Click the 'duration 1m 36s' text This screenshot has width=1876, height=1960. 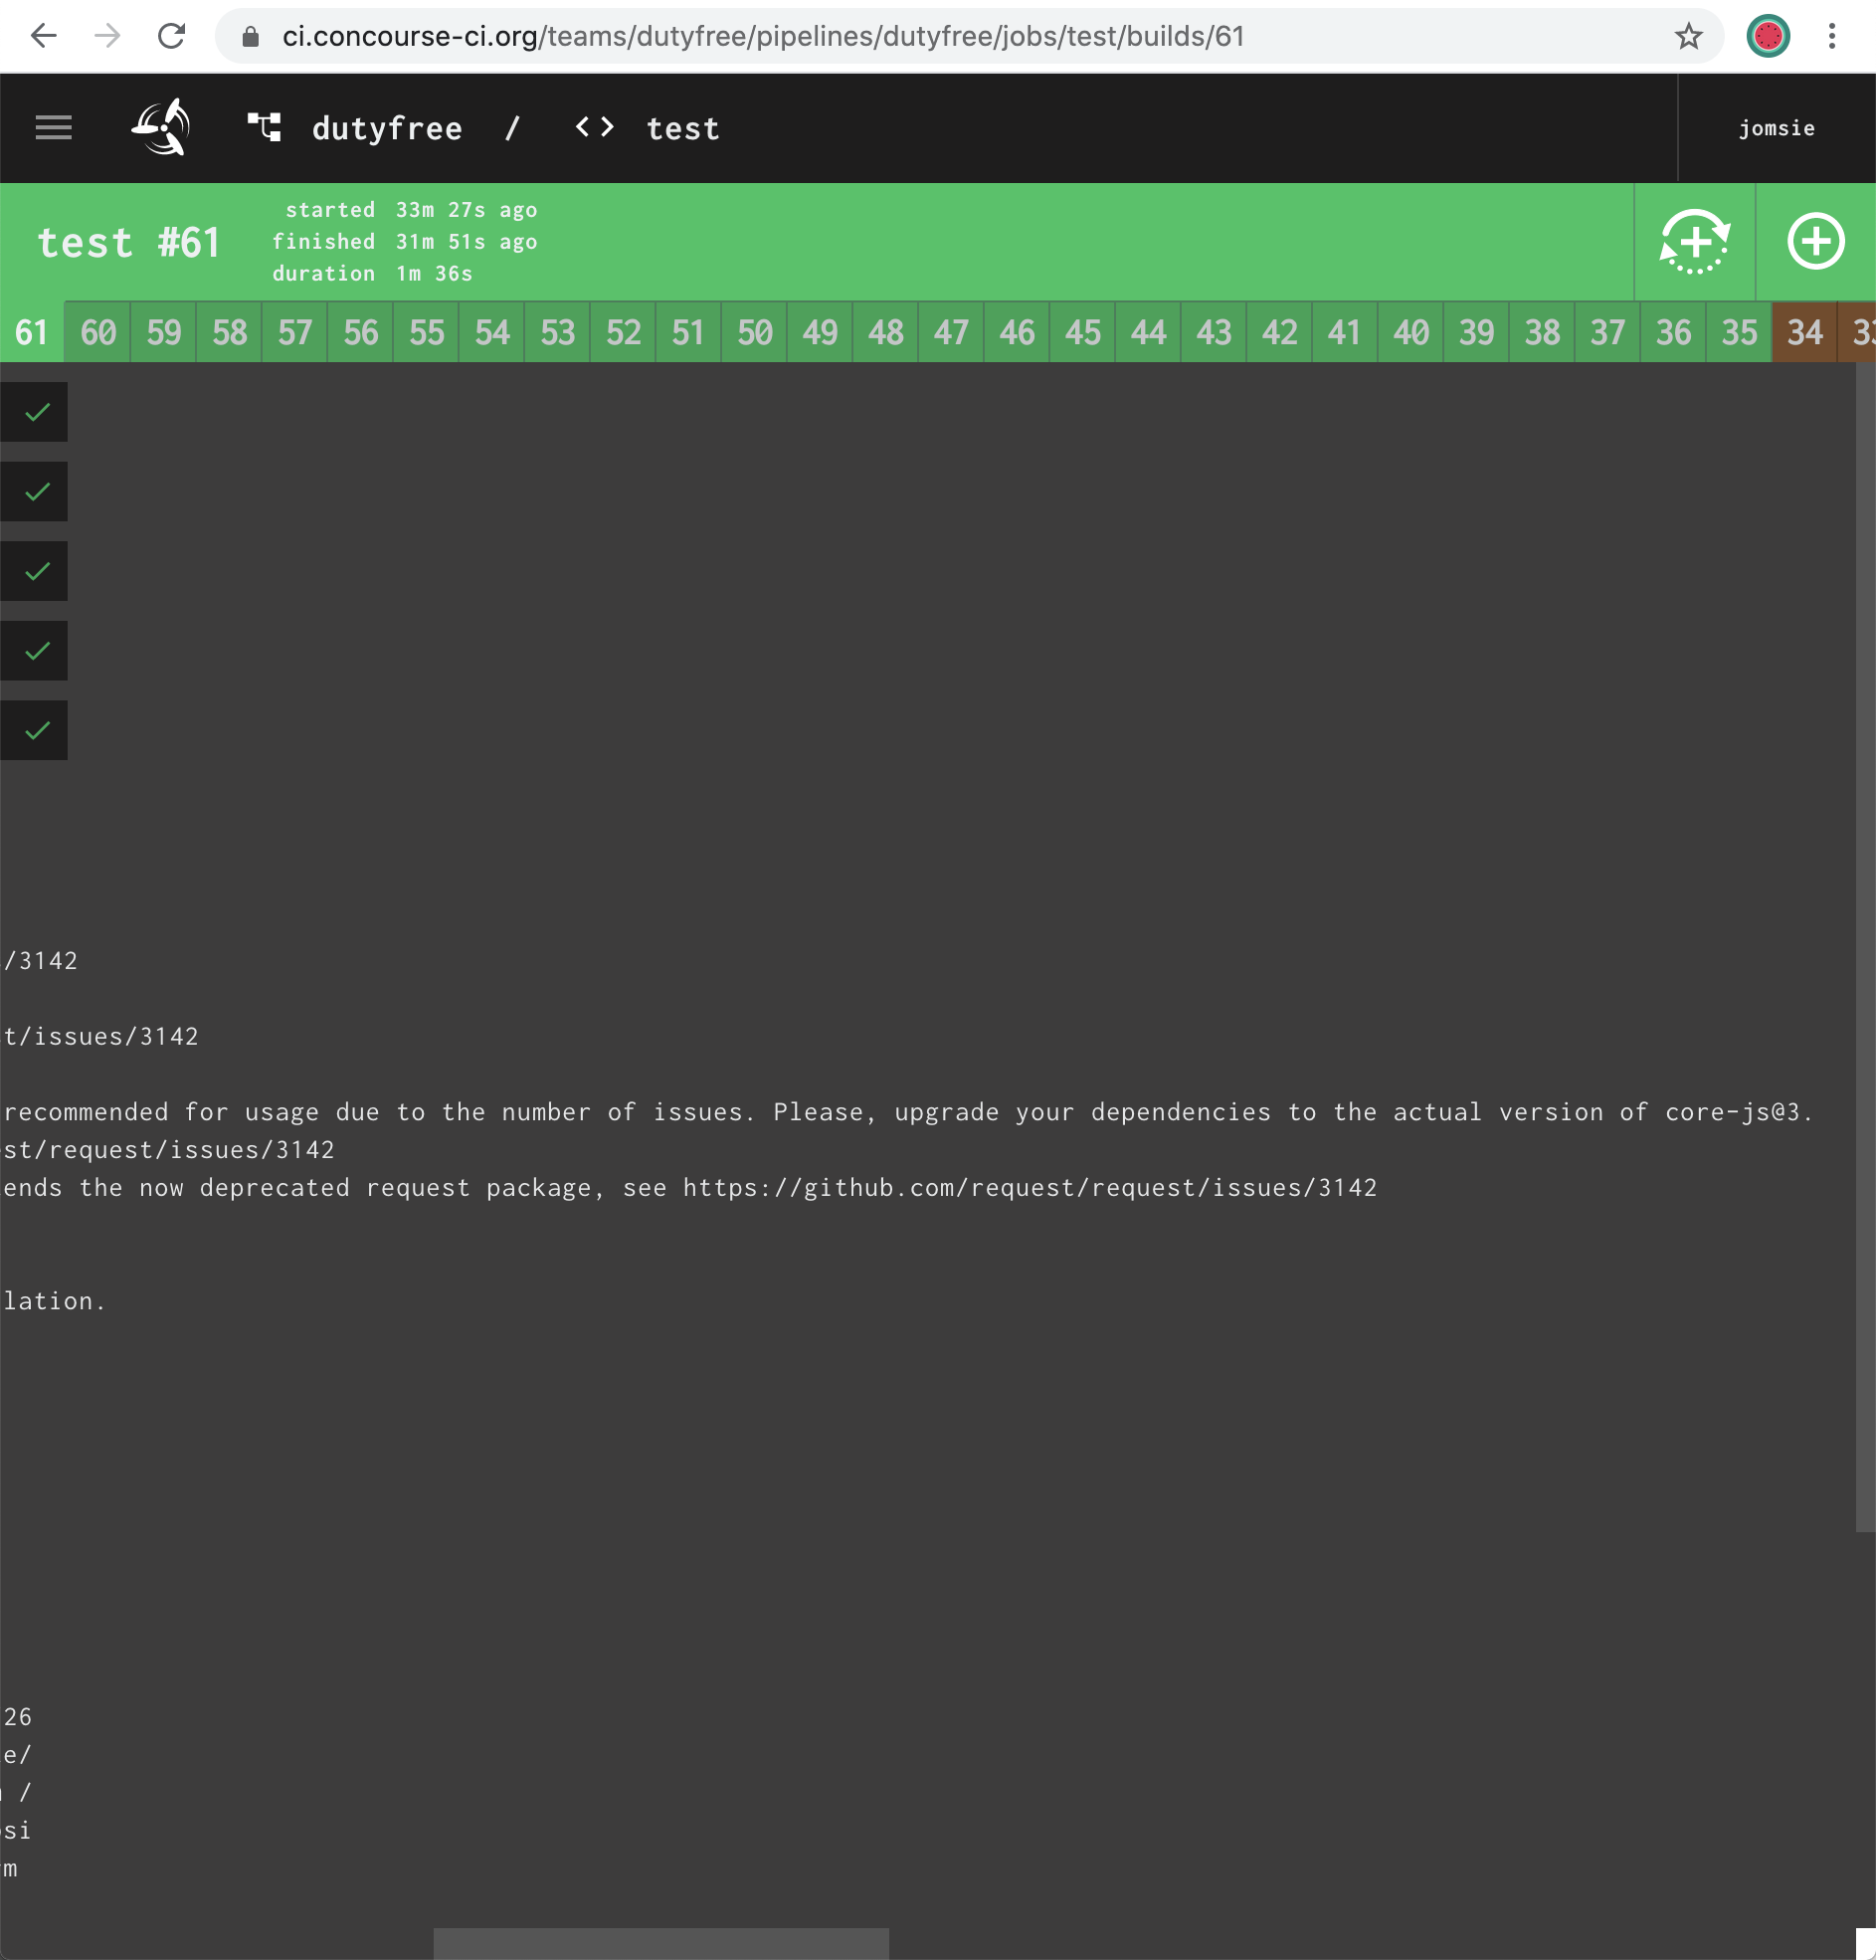pyautogui.click(x=372, y=274)
